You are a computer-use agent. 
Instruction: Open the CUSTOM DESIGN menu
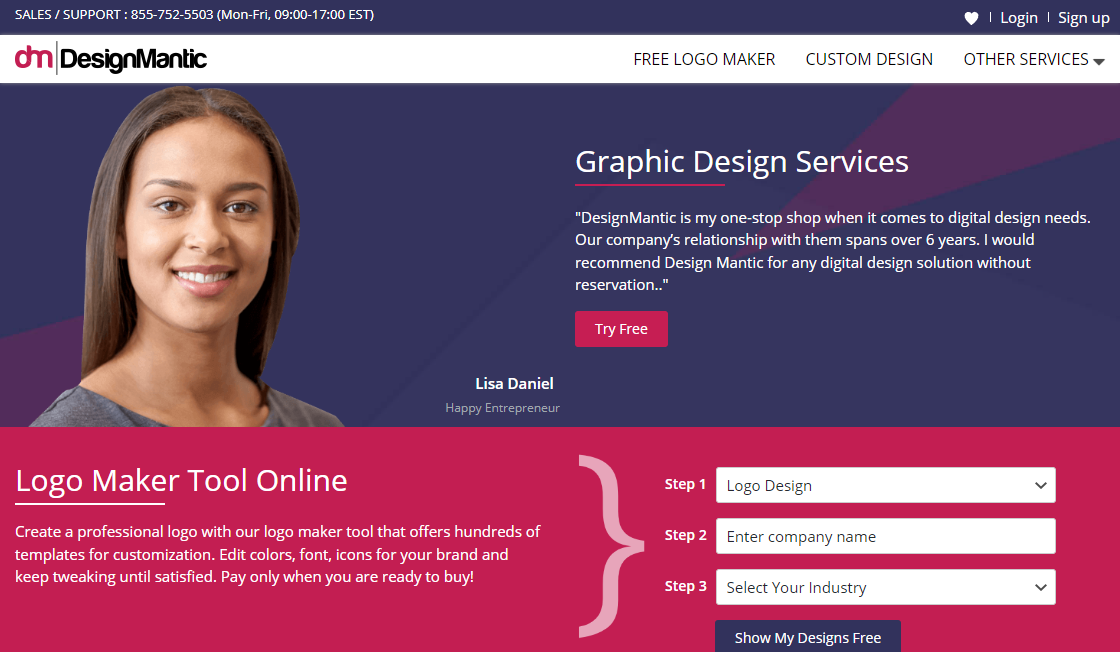(869, 59)
